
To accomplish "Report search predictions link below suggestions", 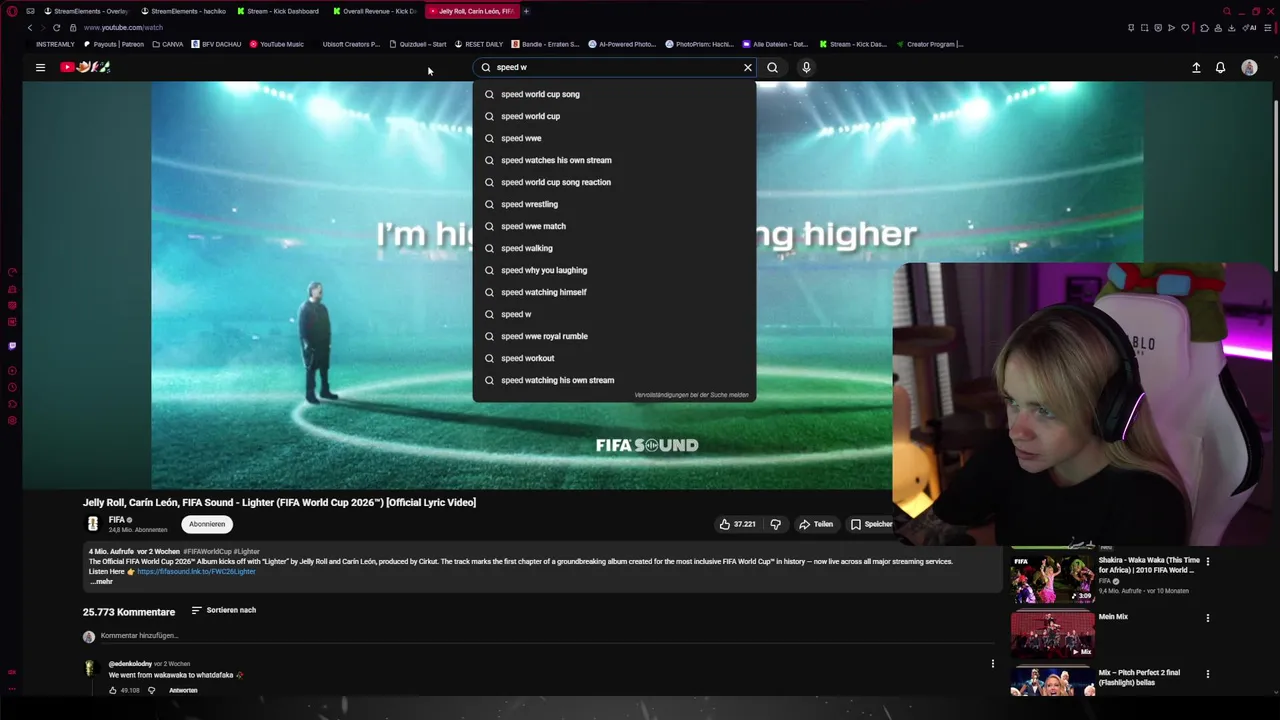I will click(691, 395).
